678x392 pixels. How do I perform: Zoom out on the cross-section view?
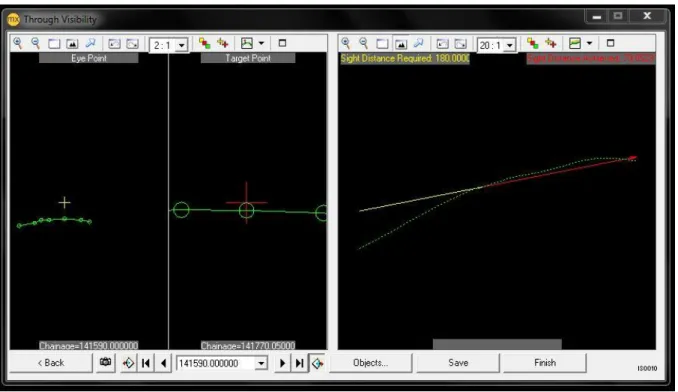click(x=35, y=43)
